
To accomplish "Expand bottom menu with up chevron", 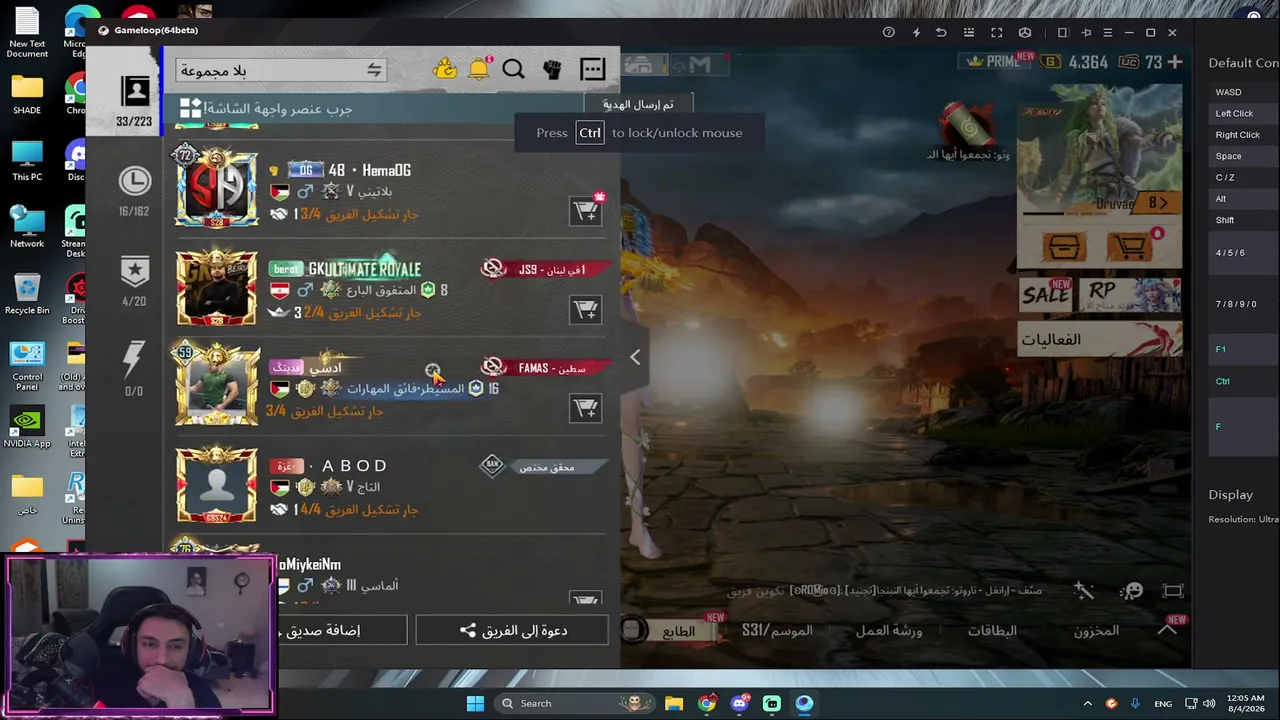I will click(1167, 629).
